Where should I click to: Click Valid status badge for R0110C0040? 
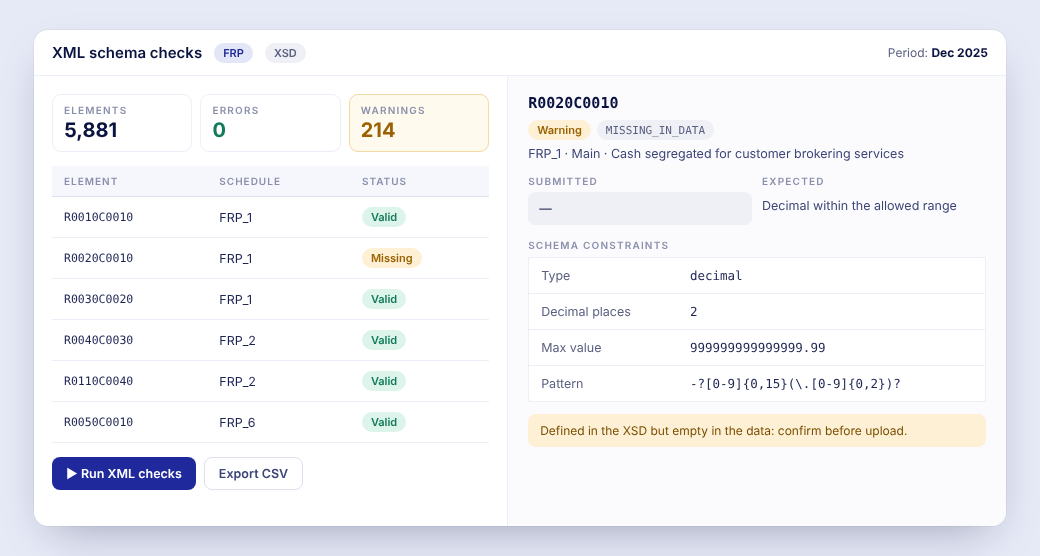click(x=383, y=382)
